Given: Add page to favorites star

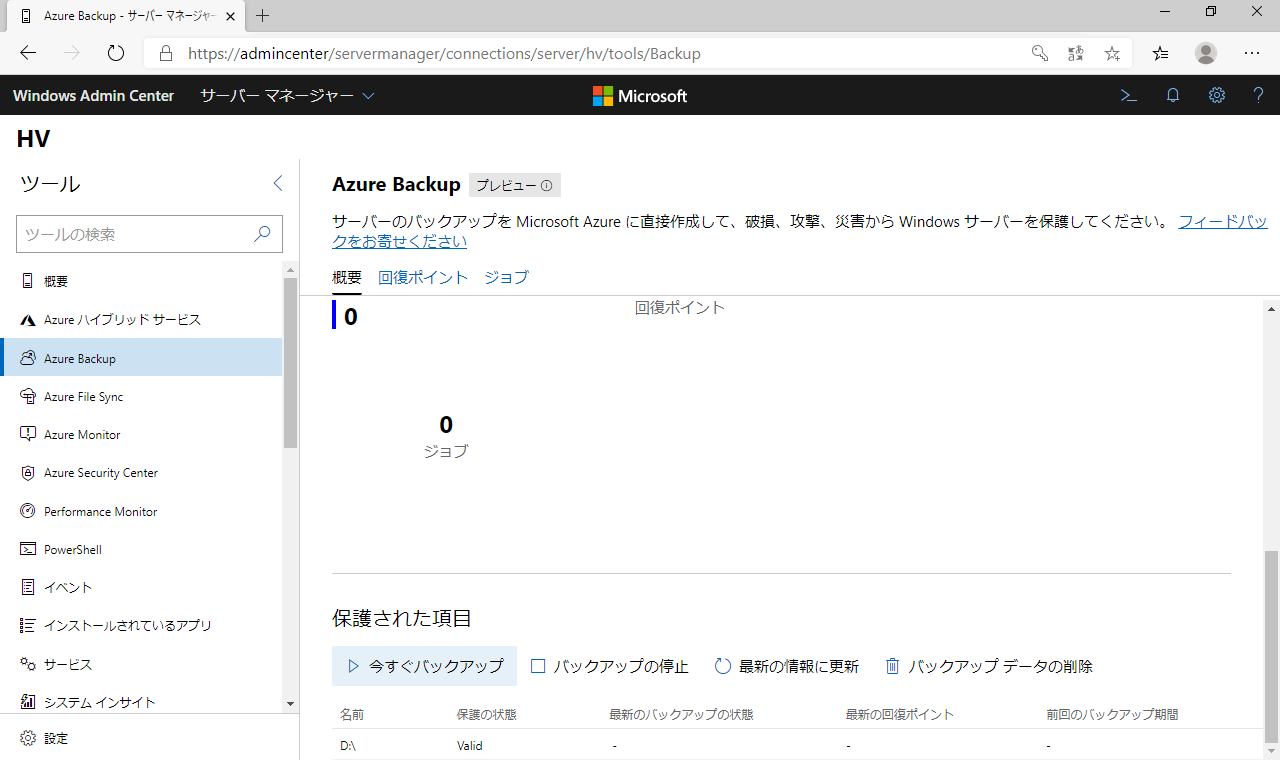Looking at the screenshot, I should tap(1112, 54).
